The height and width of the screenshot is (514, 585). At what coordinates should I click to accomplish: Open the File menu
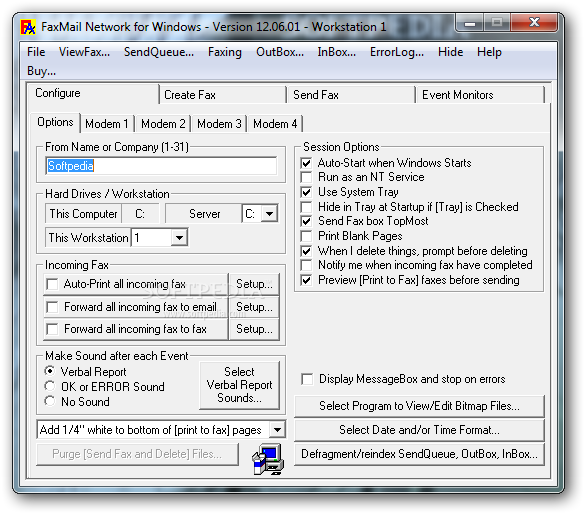coord(36,52)
